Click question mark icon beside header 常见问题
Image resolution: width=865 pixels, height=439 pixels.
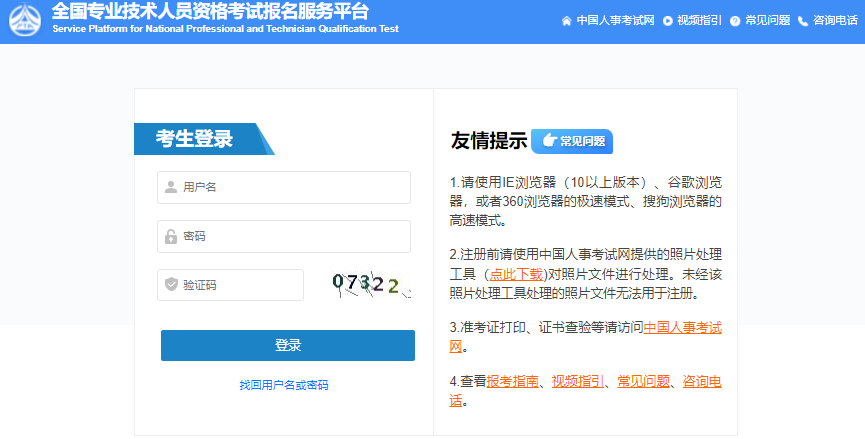coord(735,20)
